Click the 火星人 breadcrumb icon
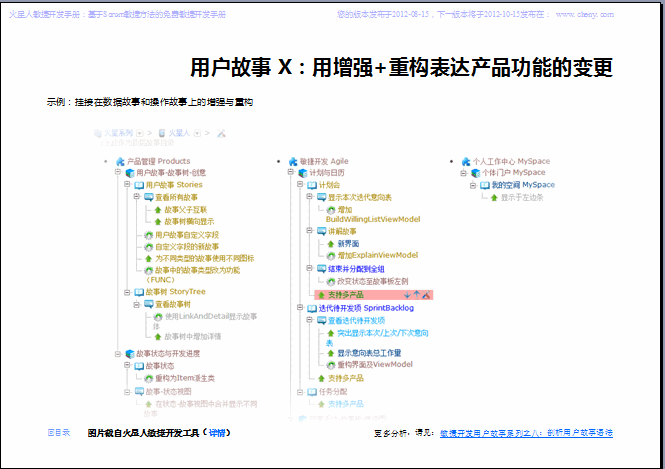The image size is (665, 469). point(162,133)
